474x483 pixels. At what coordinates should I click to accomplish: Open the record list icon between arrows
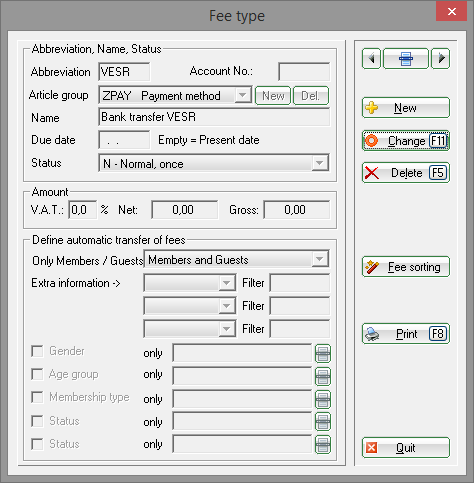(x=406, y=59)
